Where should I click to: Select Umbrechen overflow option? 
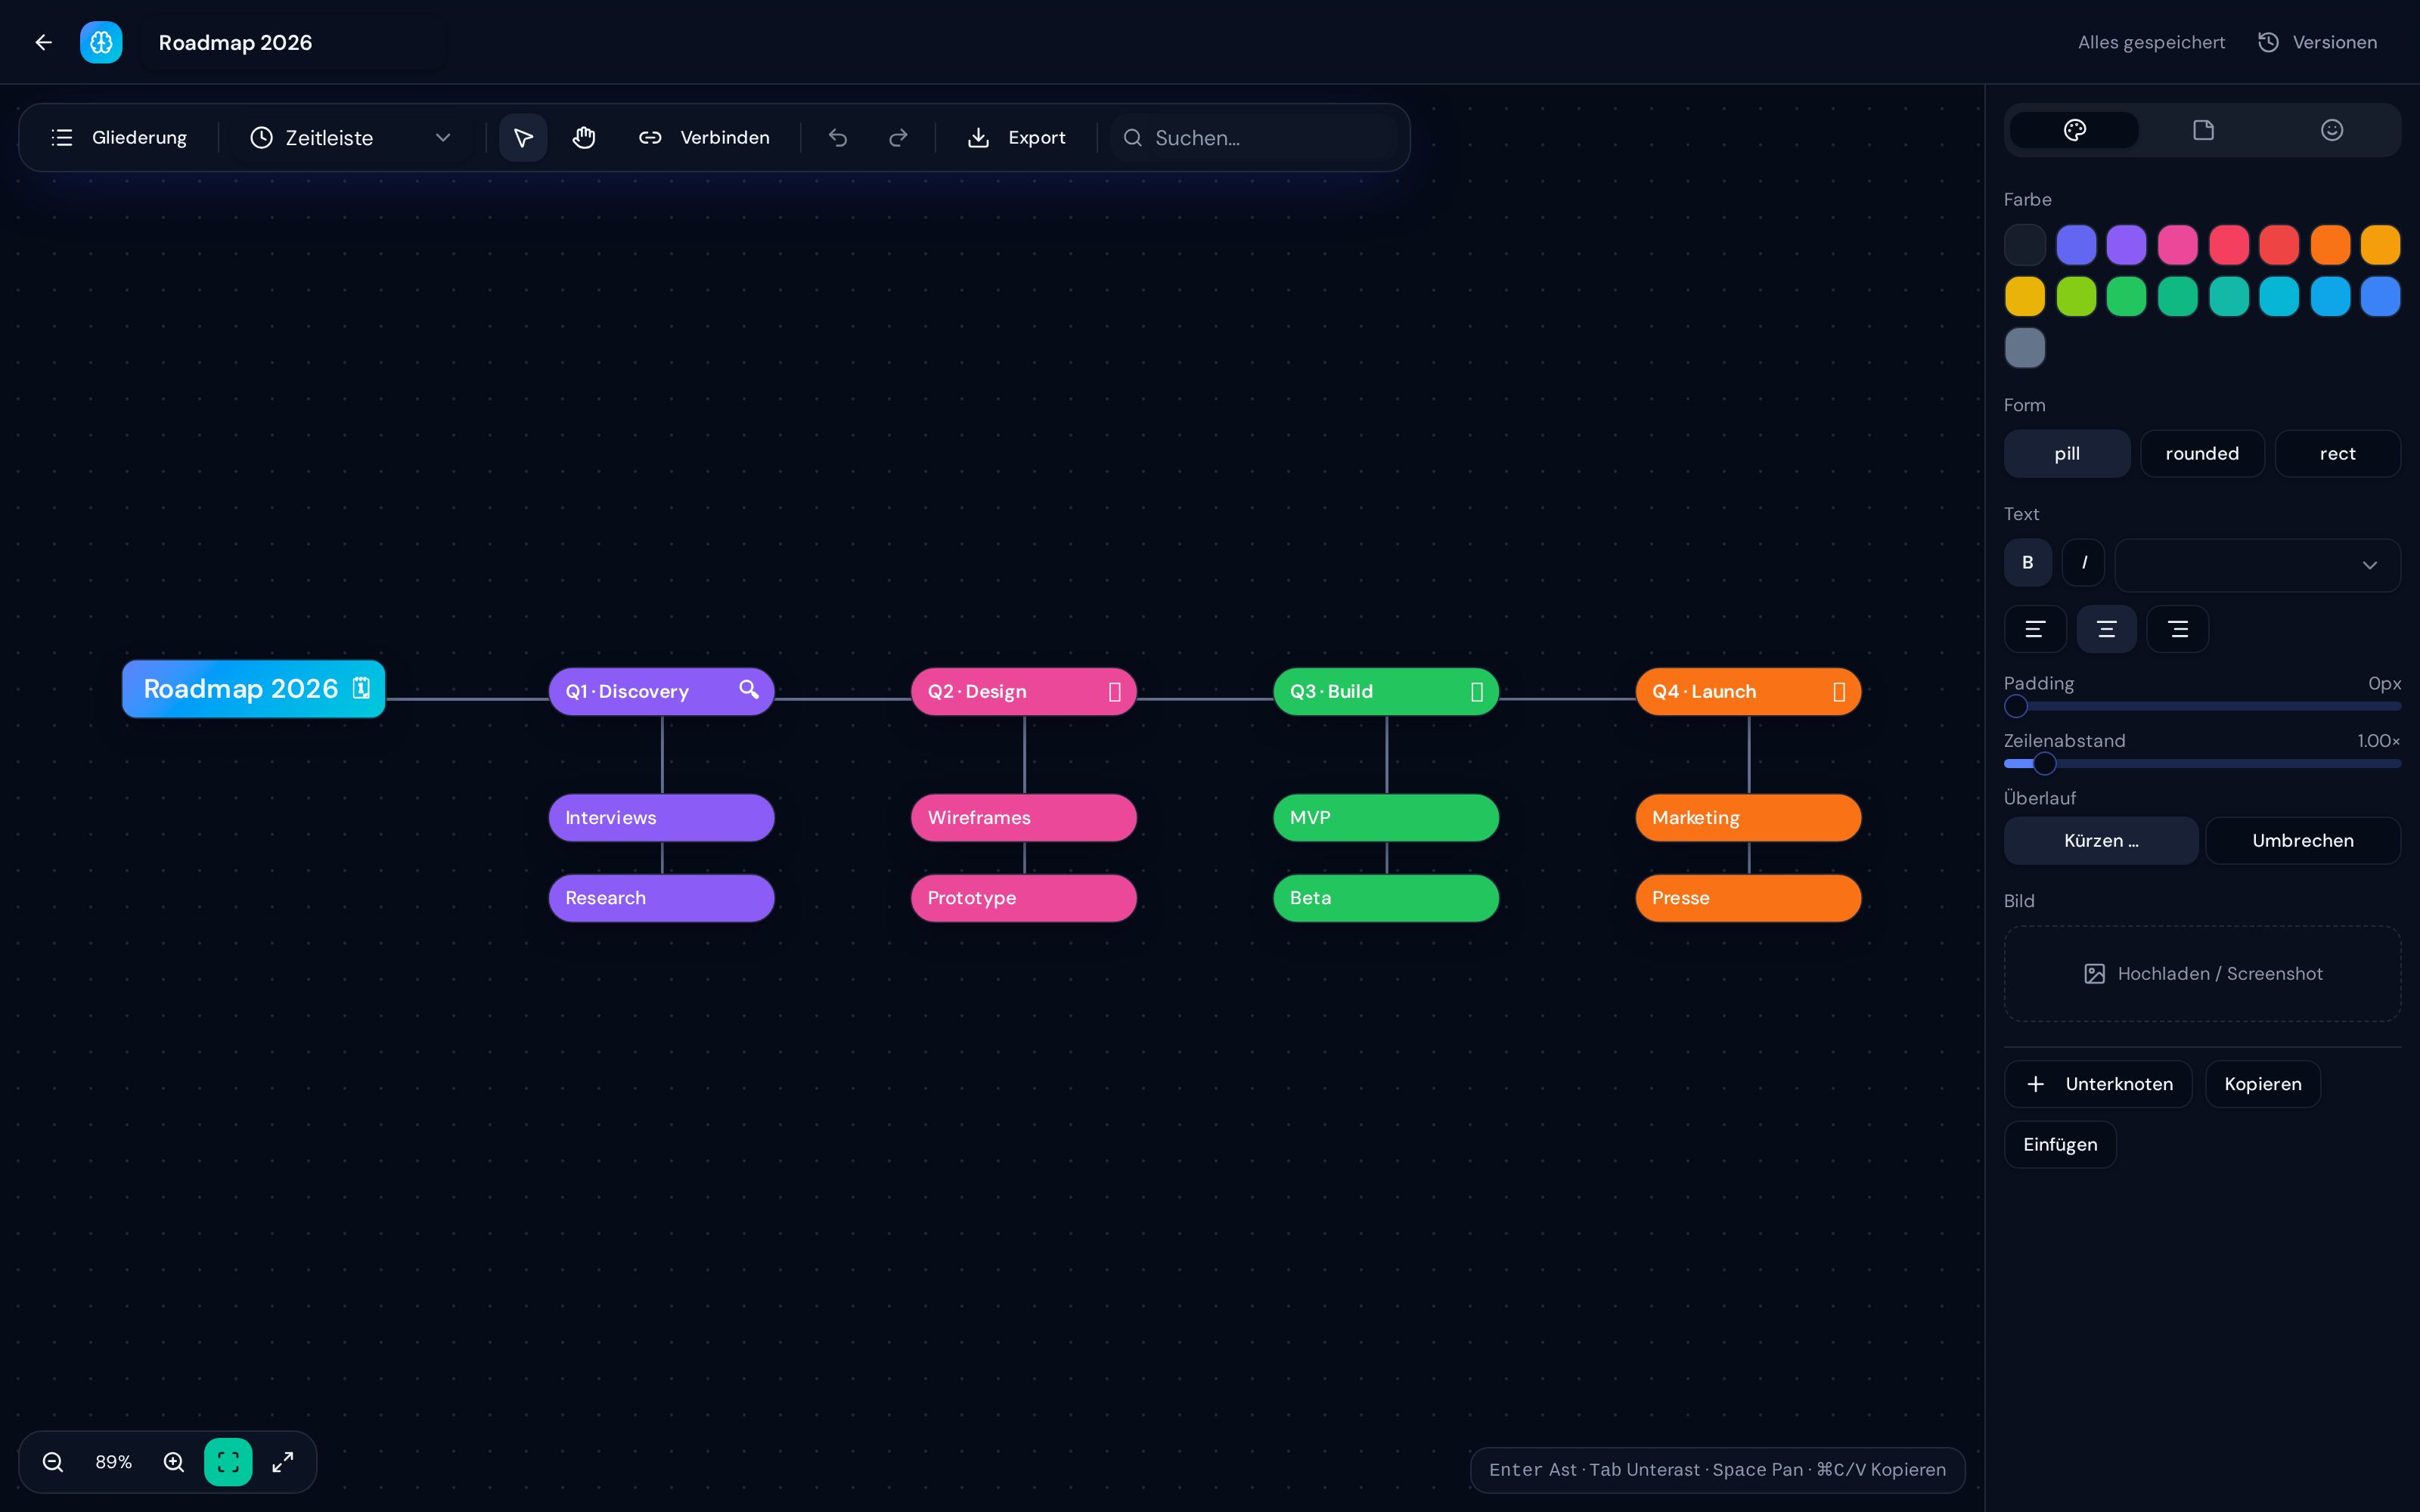click(x=2303, y=841)
